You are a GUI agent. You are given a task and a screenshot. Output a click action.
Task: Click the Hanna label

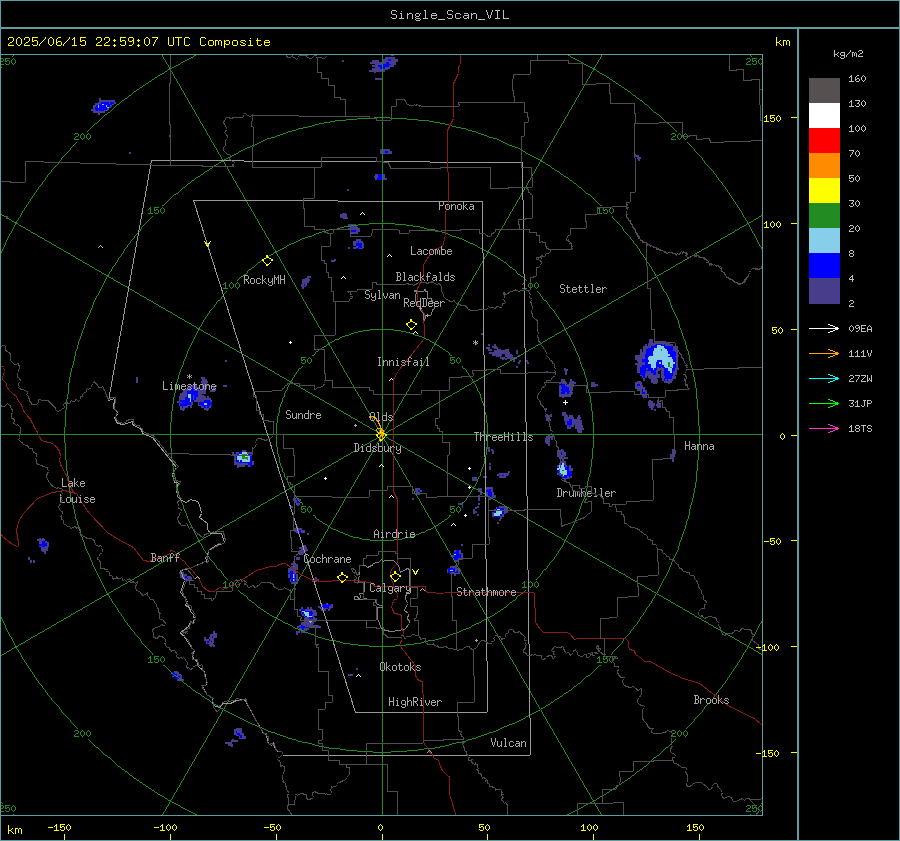tap(699, 446)
